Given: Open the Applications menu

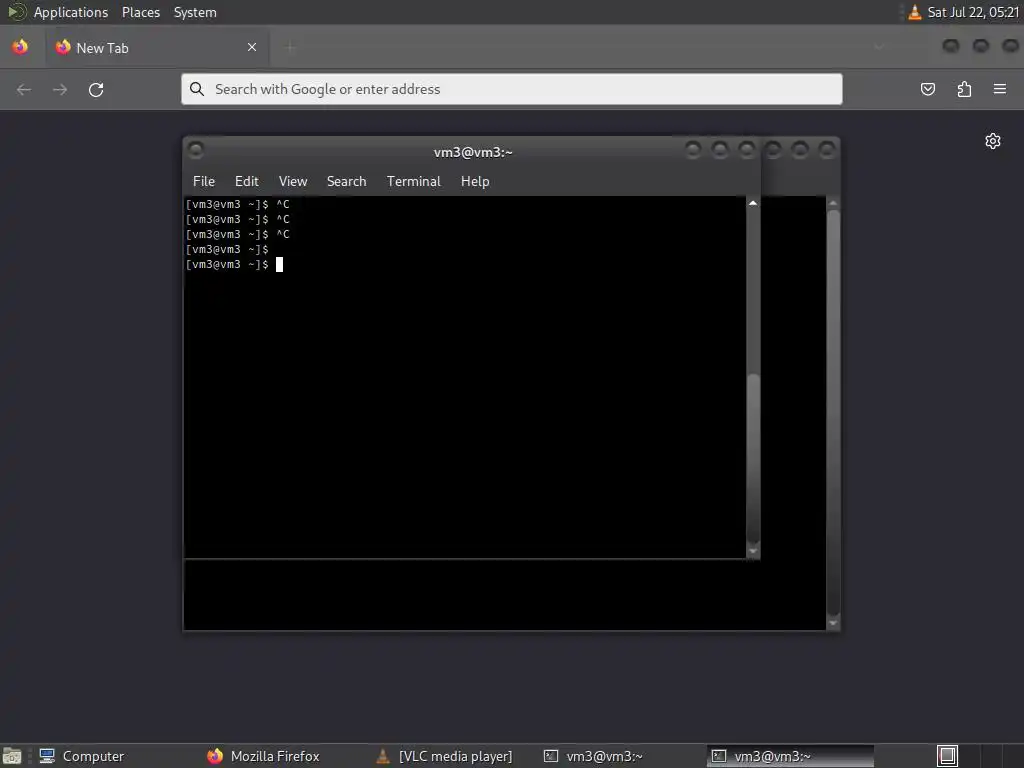Looking at the screenshot, I should (71, 12).
